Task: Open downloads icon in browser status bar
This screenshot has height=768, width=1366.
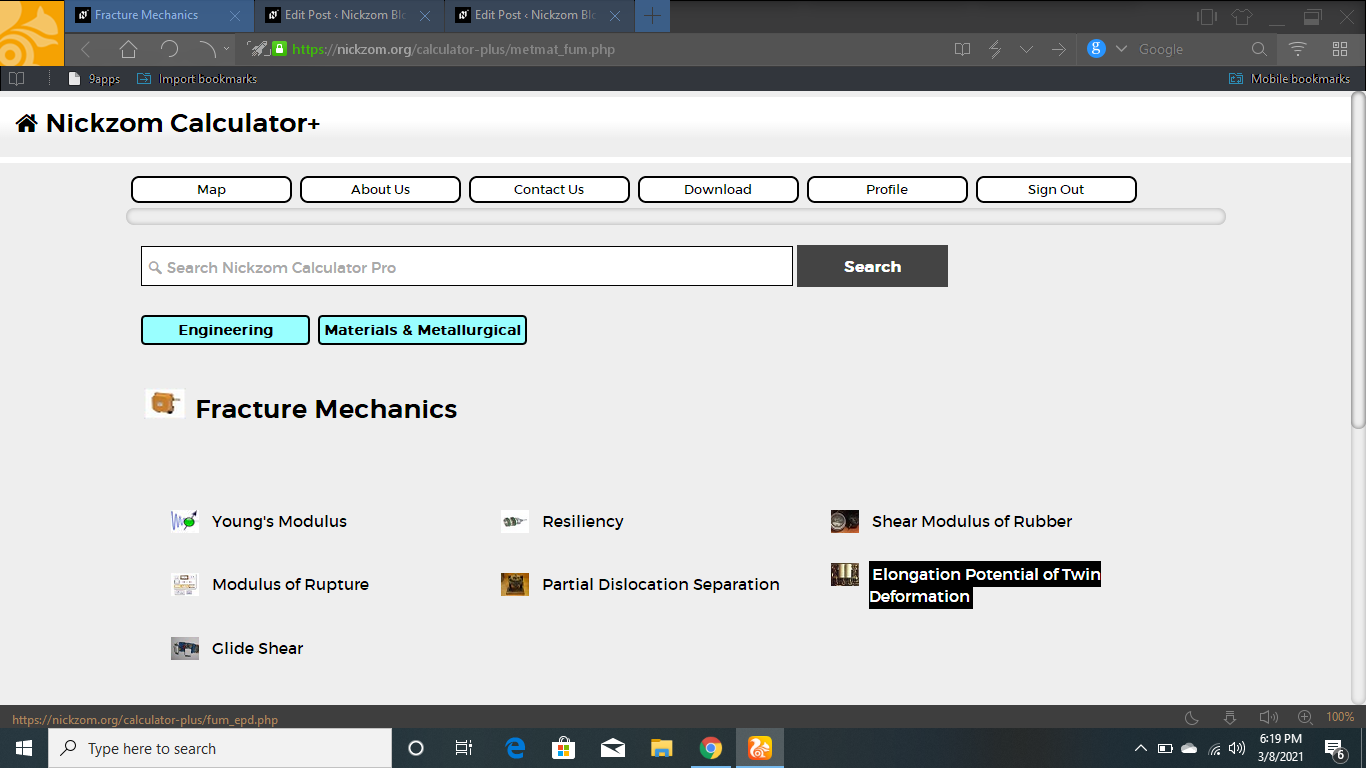Action: point(1230,717)
